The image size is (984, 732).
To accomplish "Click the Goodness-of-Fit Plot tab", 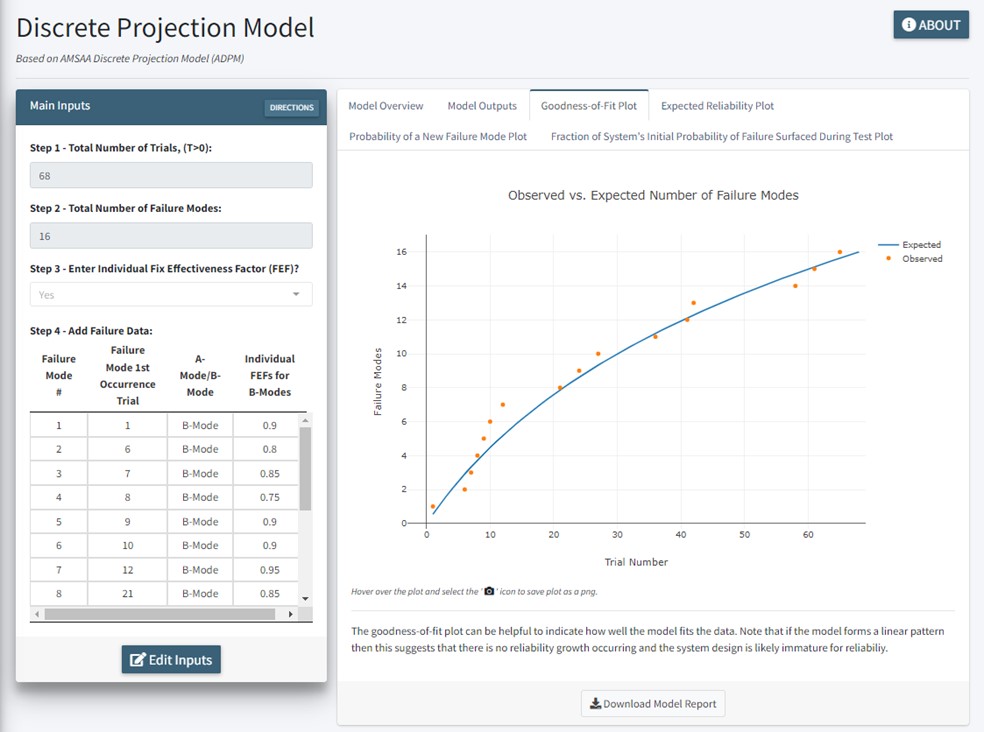I will [x=588, y=106].
